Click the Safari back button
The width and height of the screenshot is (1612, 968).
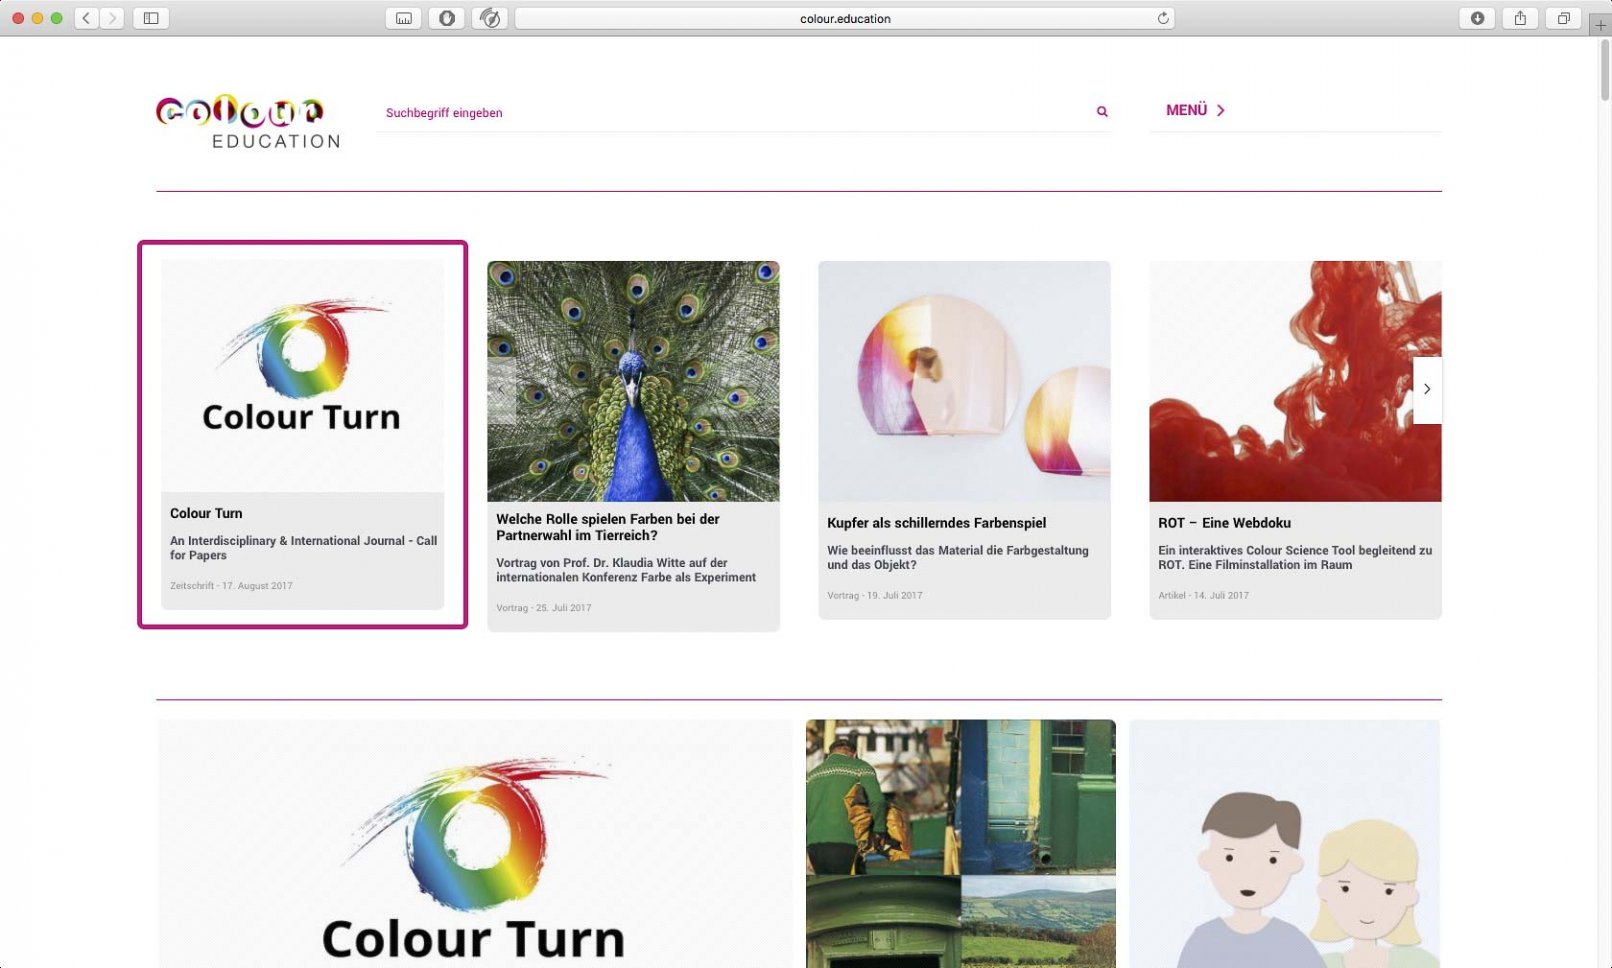coord(87,18)
